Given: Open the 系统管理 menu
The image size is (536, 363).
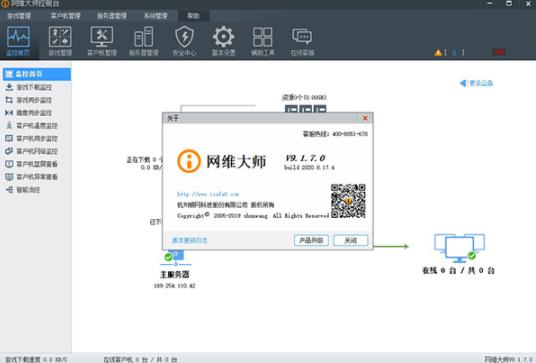Looking at the screenshot, I should [156, 16].
